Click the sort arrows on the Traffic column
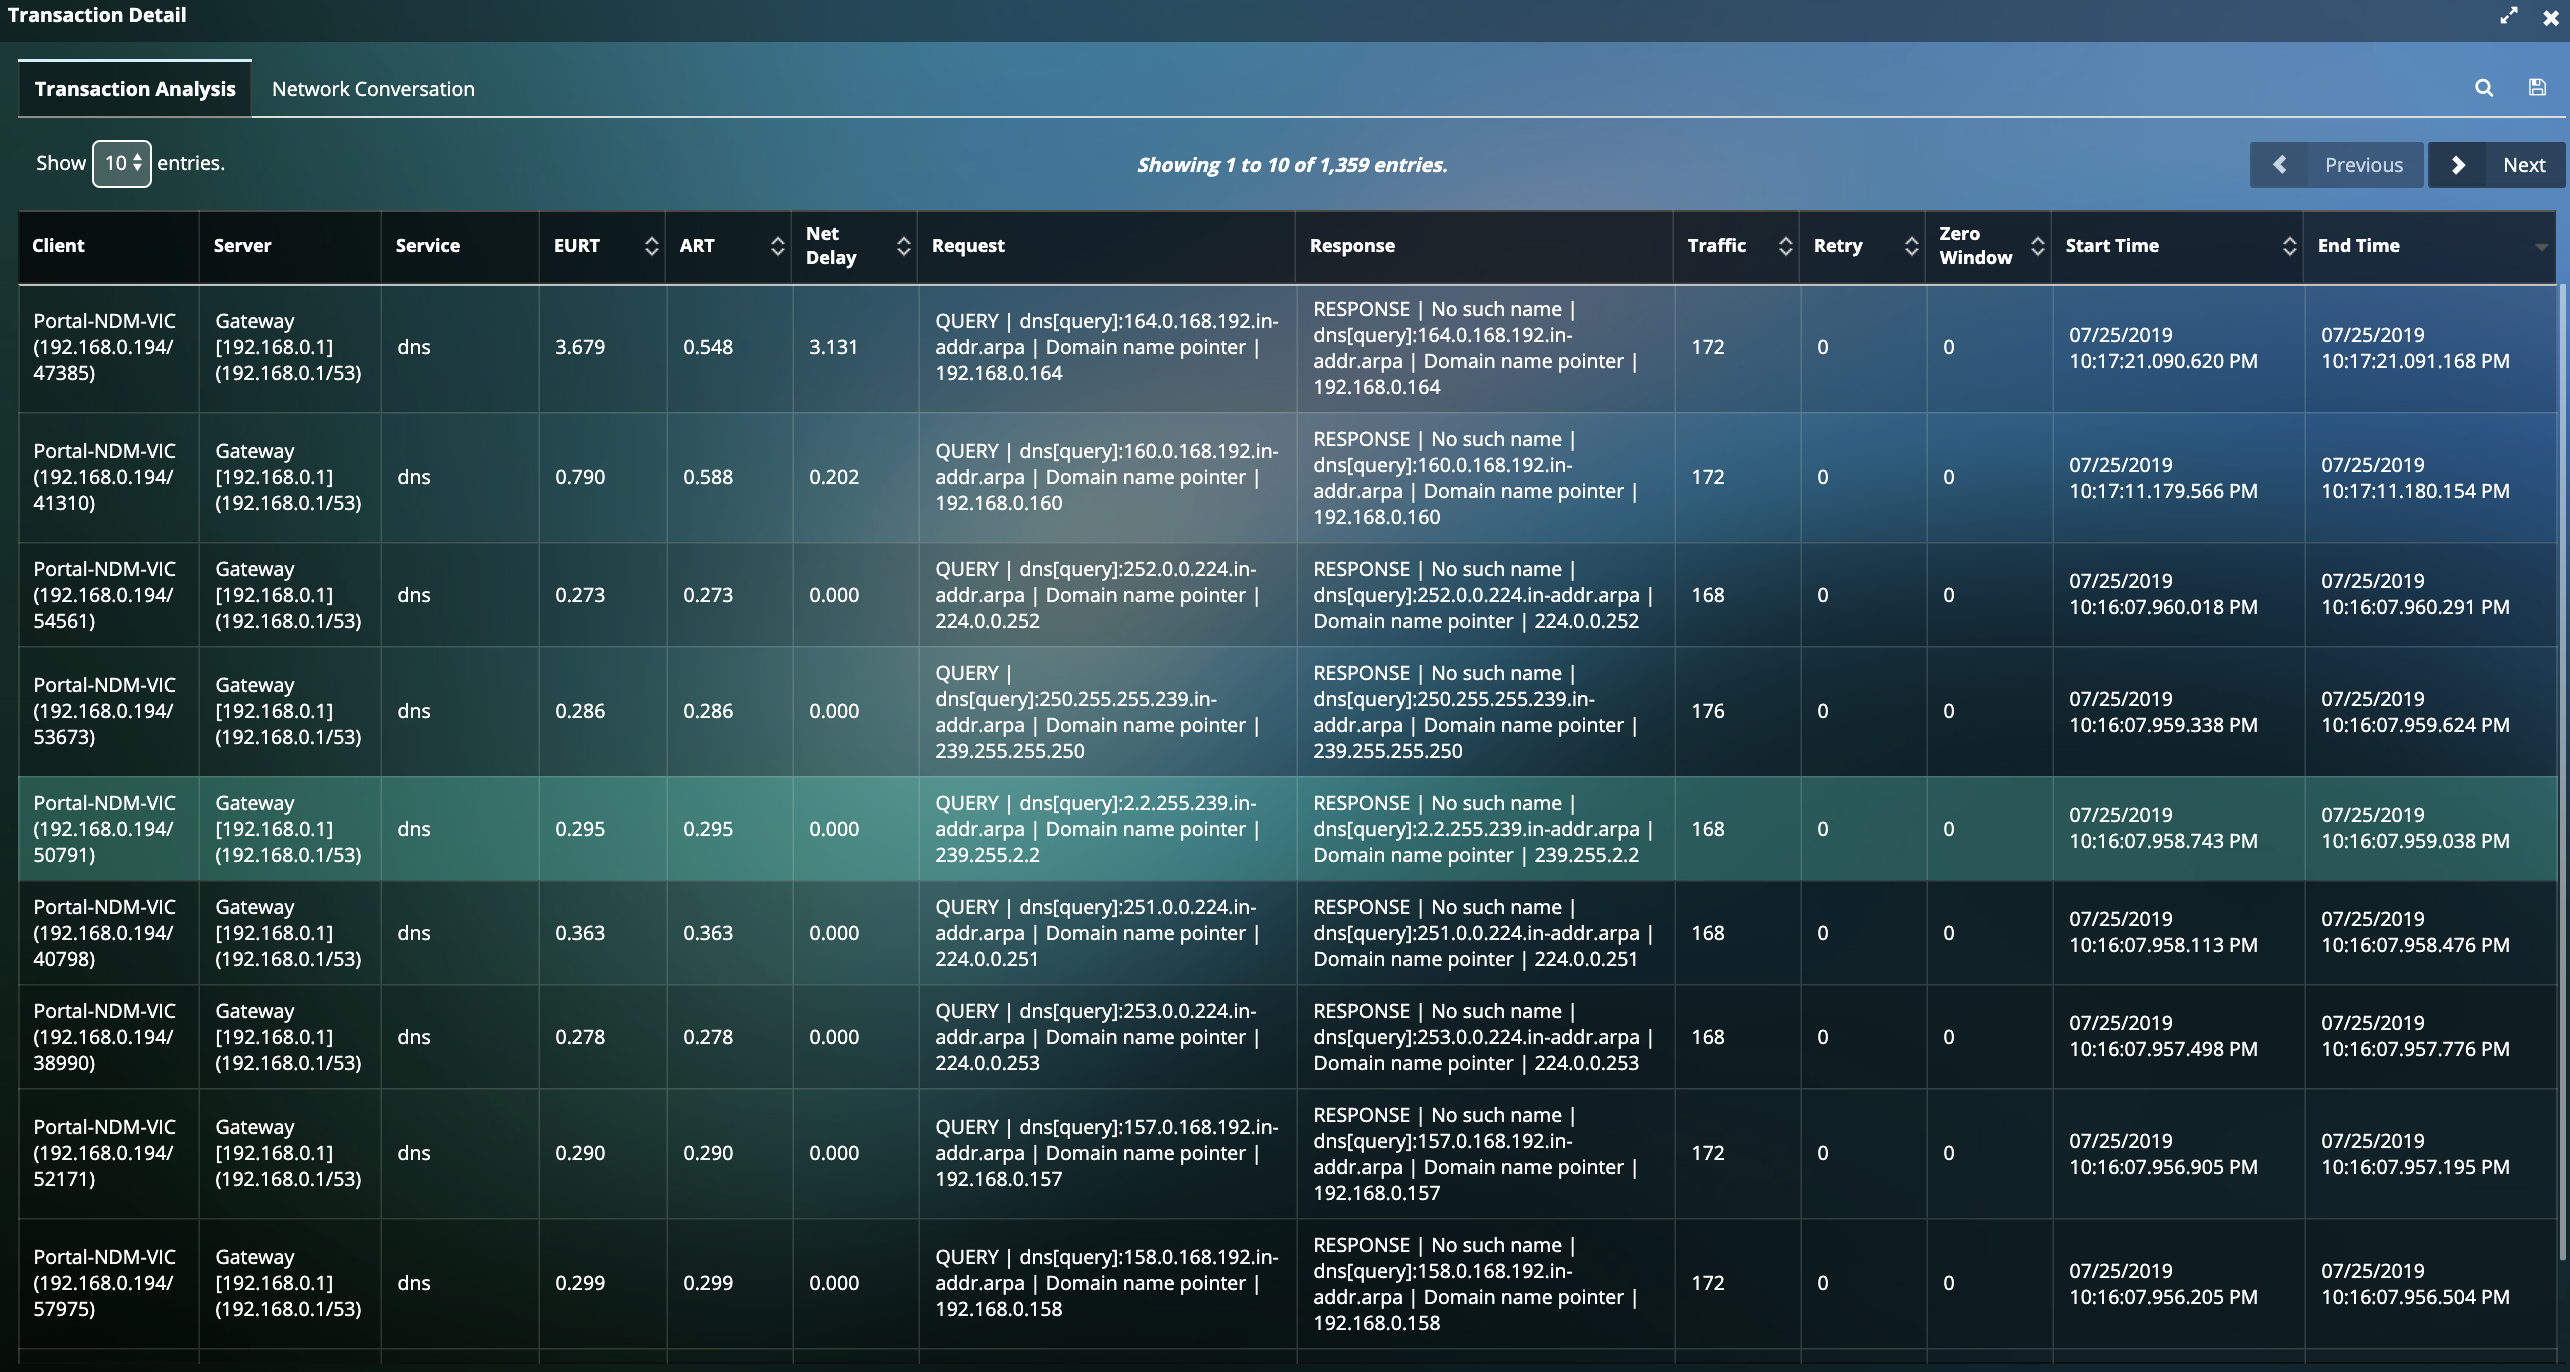The width and height of the screenshot is (2570, 1372). click(1786, 246)
